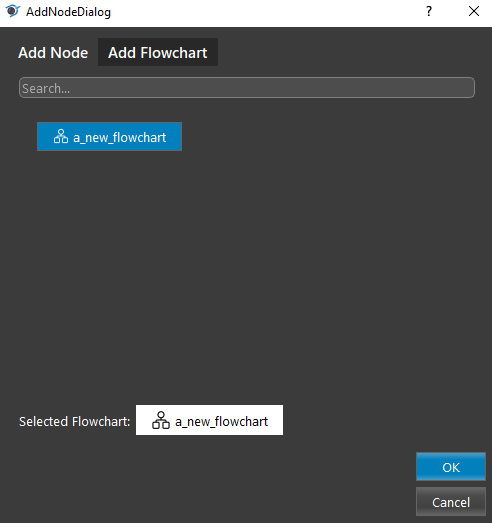
Task: Confirm with the OK button
Action: click(x=451, y=467)
